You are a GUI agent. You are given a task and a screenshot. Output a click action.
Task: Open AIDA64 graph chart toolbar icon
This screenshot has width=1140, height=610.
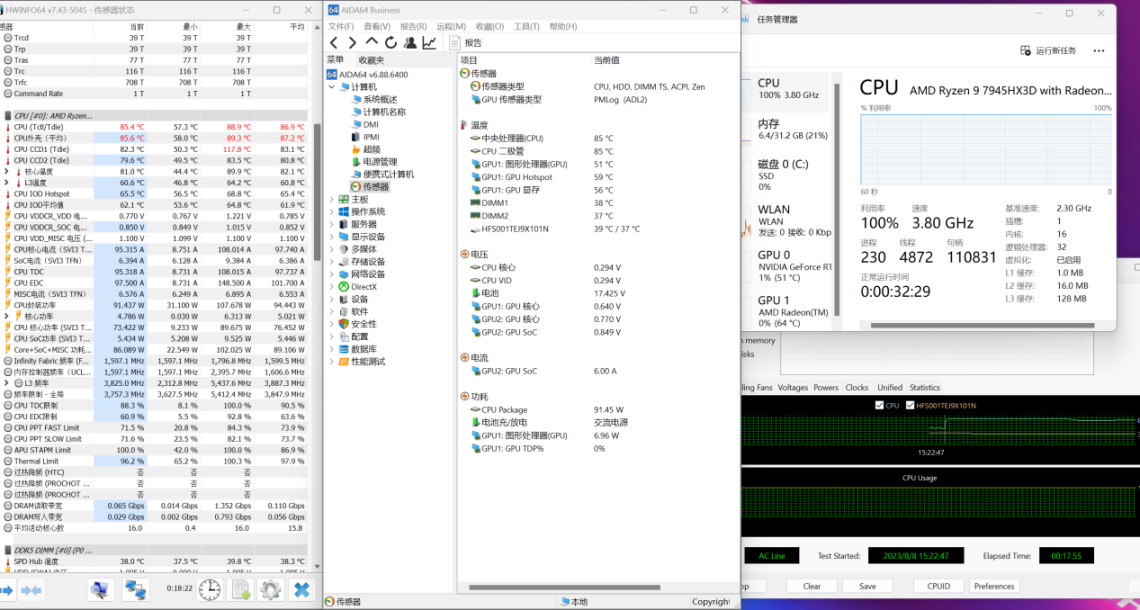430,43
